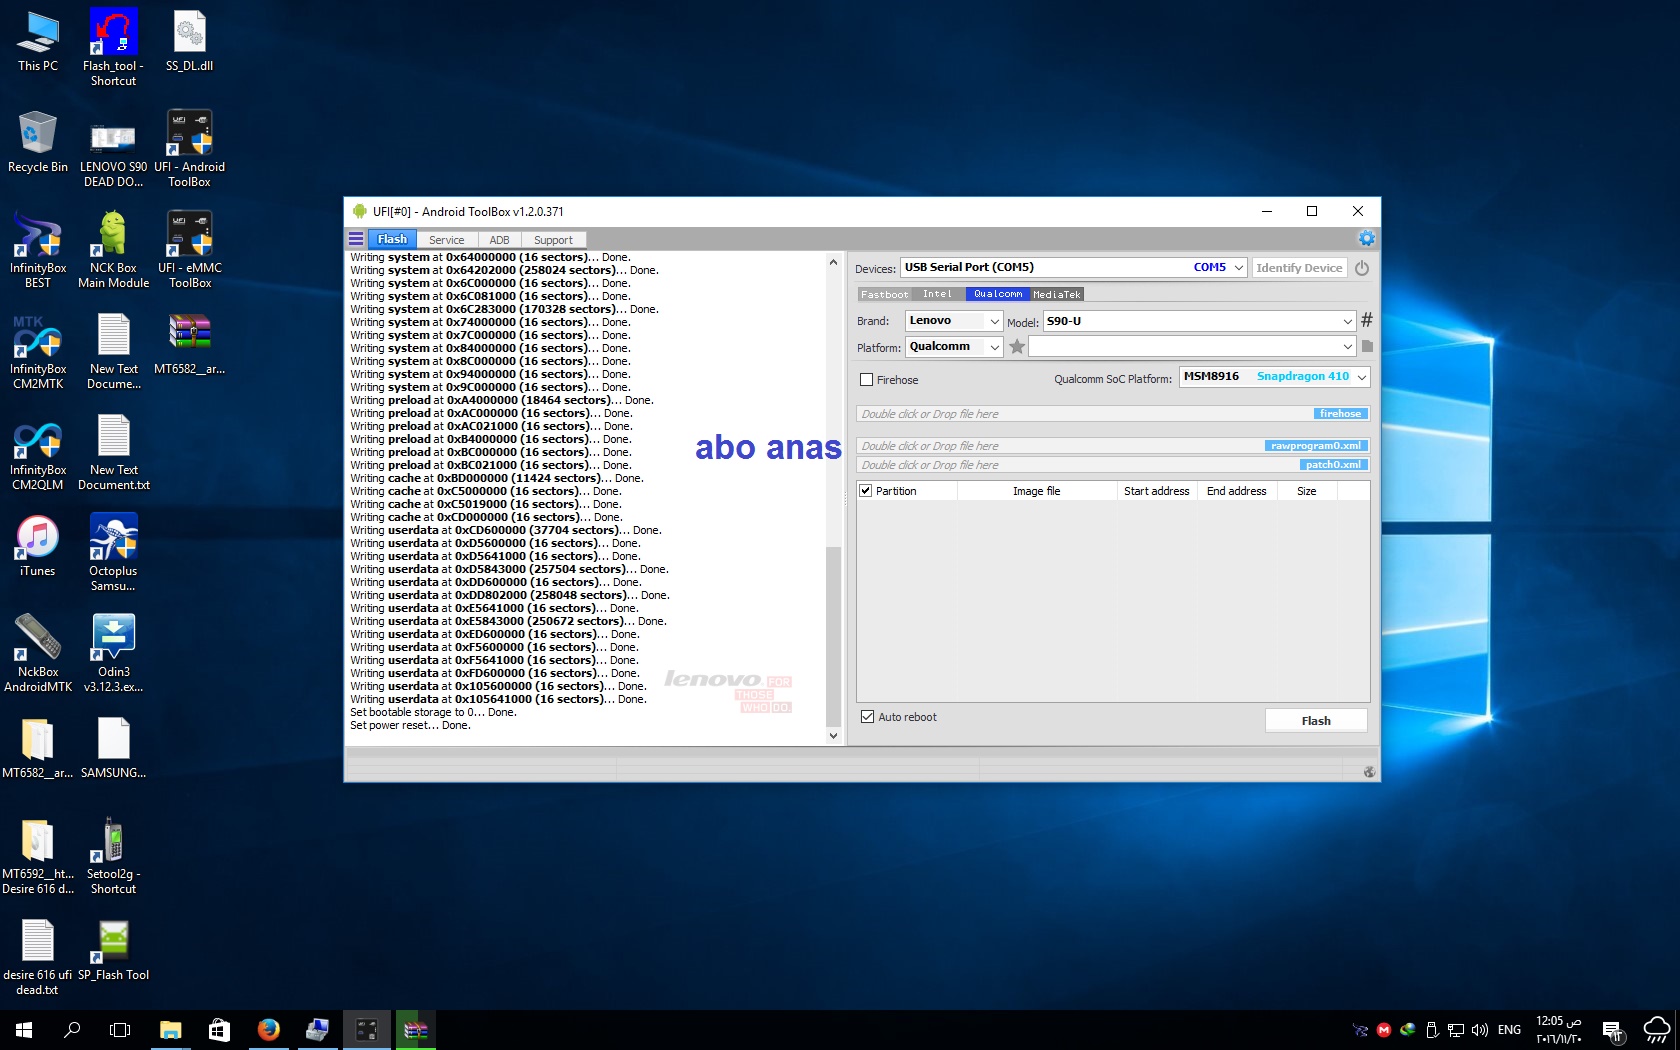Image resolution: width=1680 pixels, height=1050 pixels.
Task: Expand the empty dropdown beside the star
Action: pos(1347,347)
